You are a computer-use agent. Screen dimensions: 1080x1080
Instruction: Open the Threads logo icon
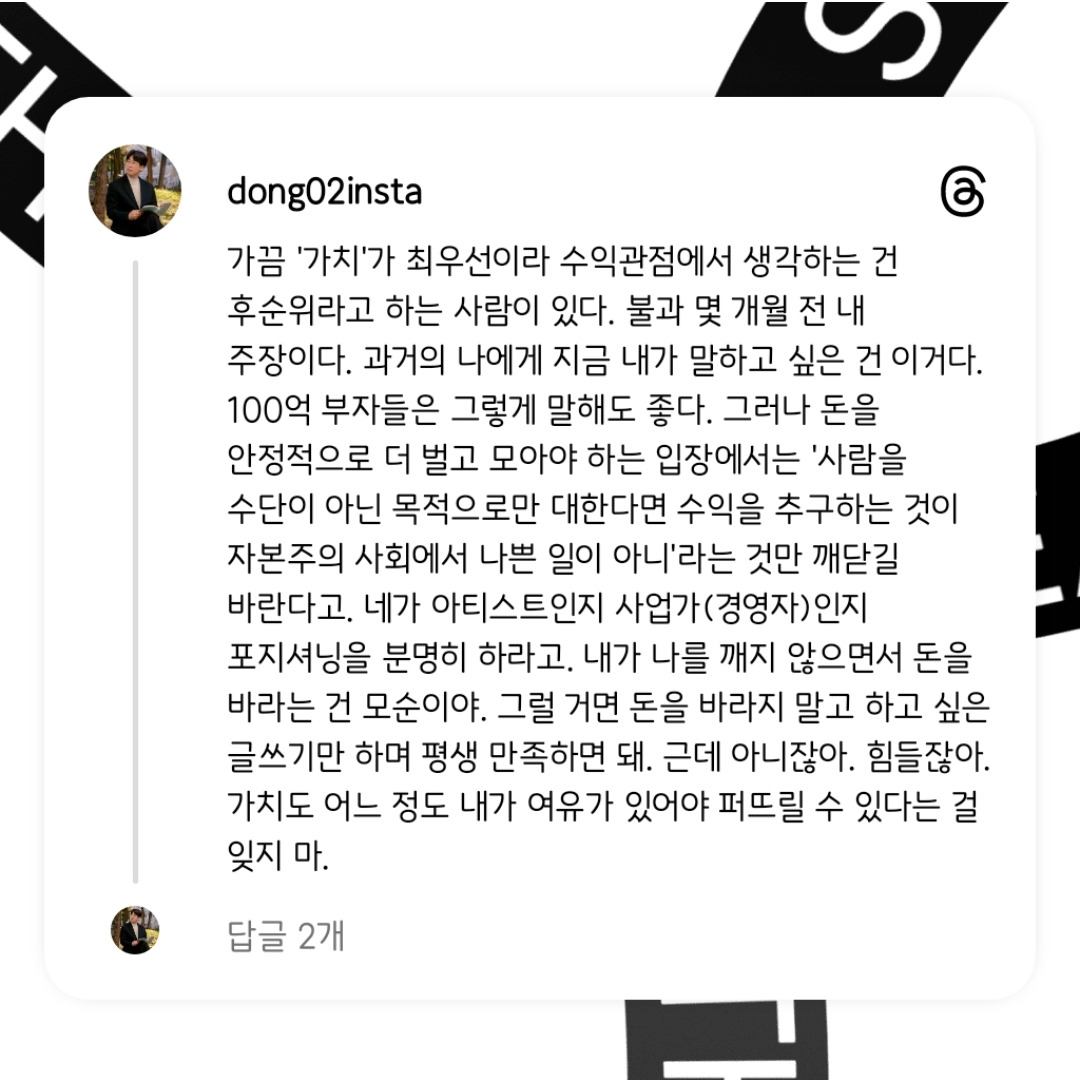[x=963, y=191]
